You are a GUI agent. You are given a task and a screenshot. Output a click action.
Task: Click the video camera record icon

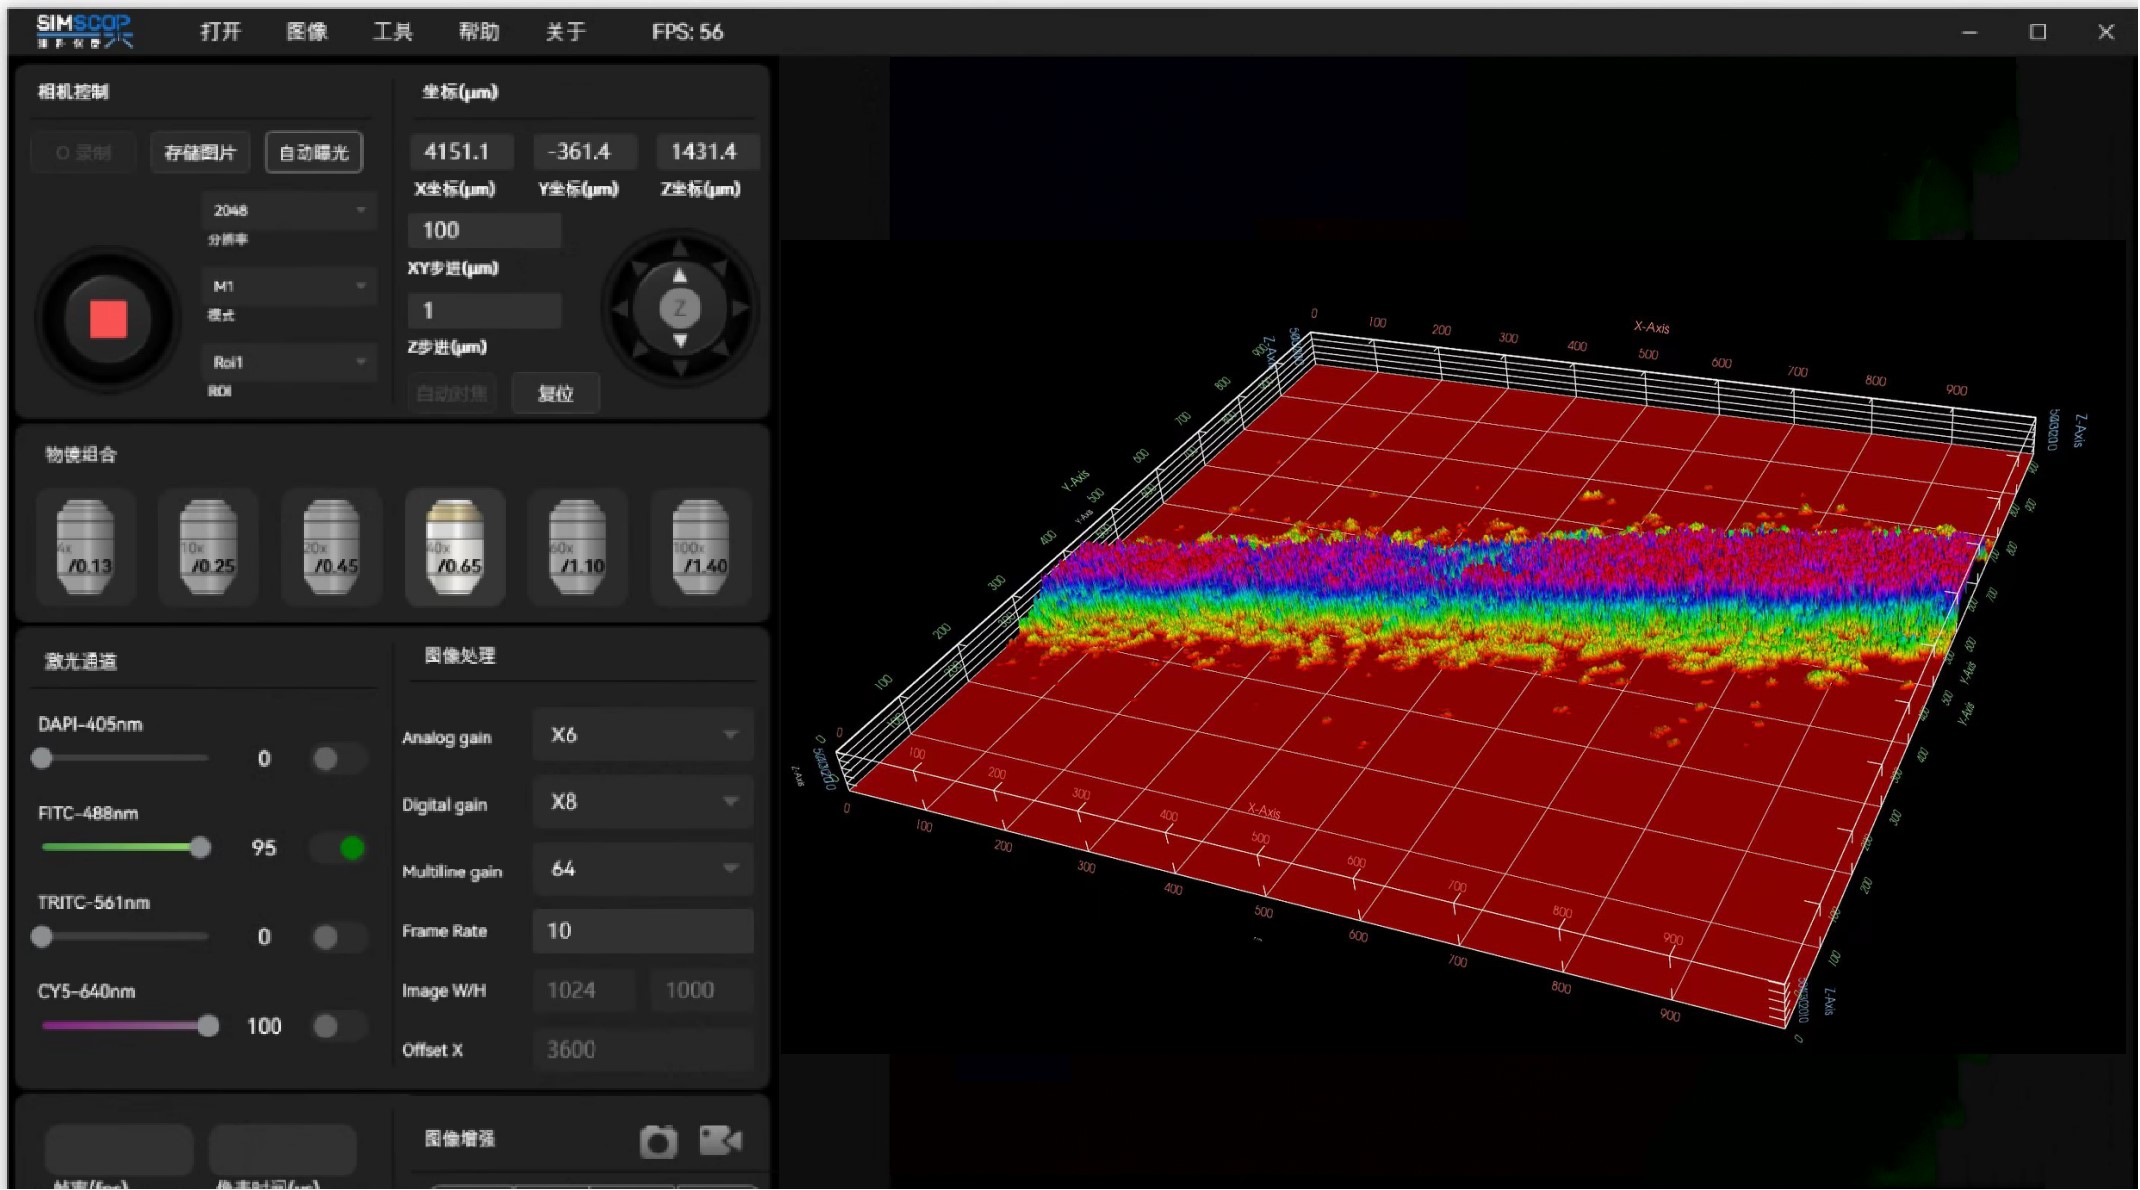(x=720, y=1140)
